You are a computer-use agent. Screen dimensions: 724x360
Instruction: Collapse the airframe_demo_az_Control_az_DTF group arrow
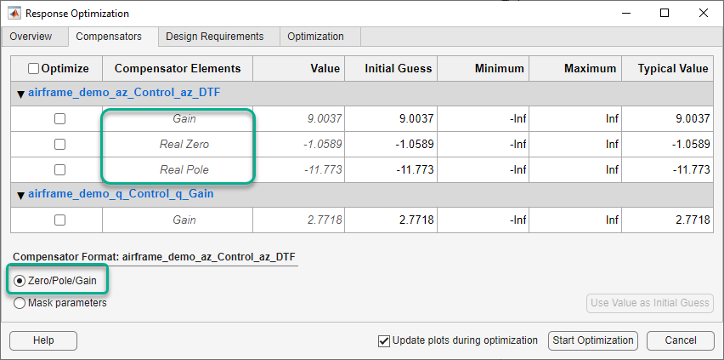point(21,94)
